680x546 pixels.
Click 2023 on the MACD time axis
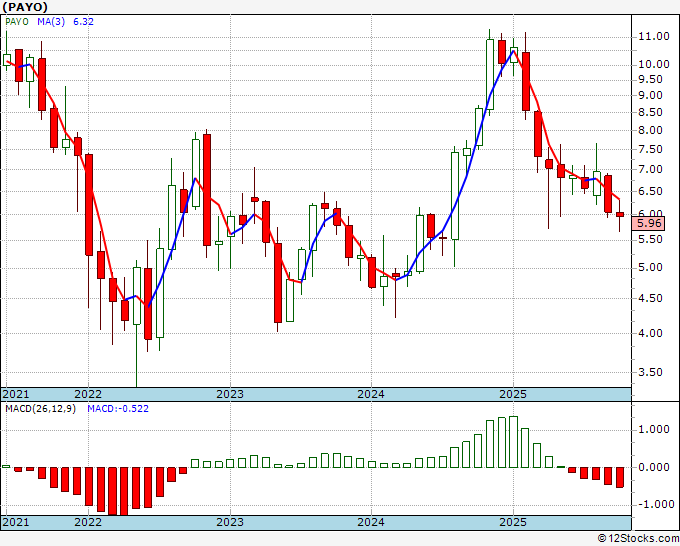230,522
